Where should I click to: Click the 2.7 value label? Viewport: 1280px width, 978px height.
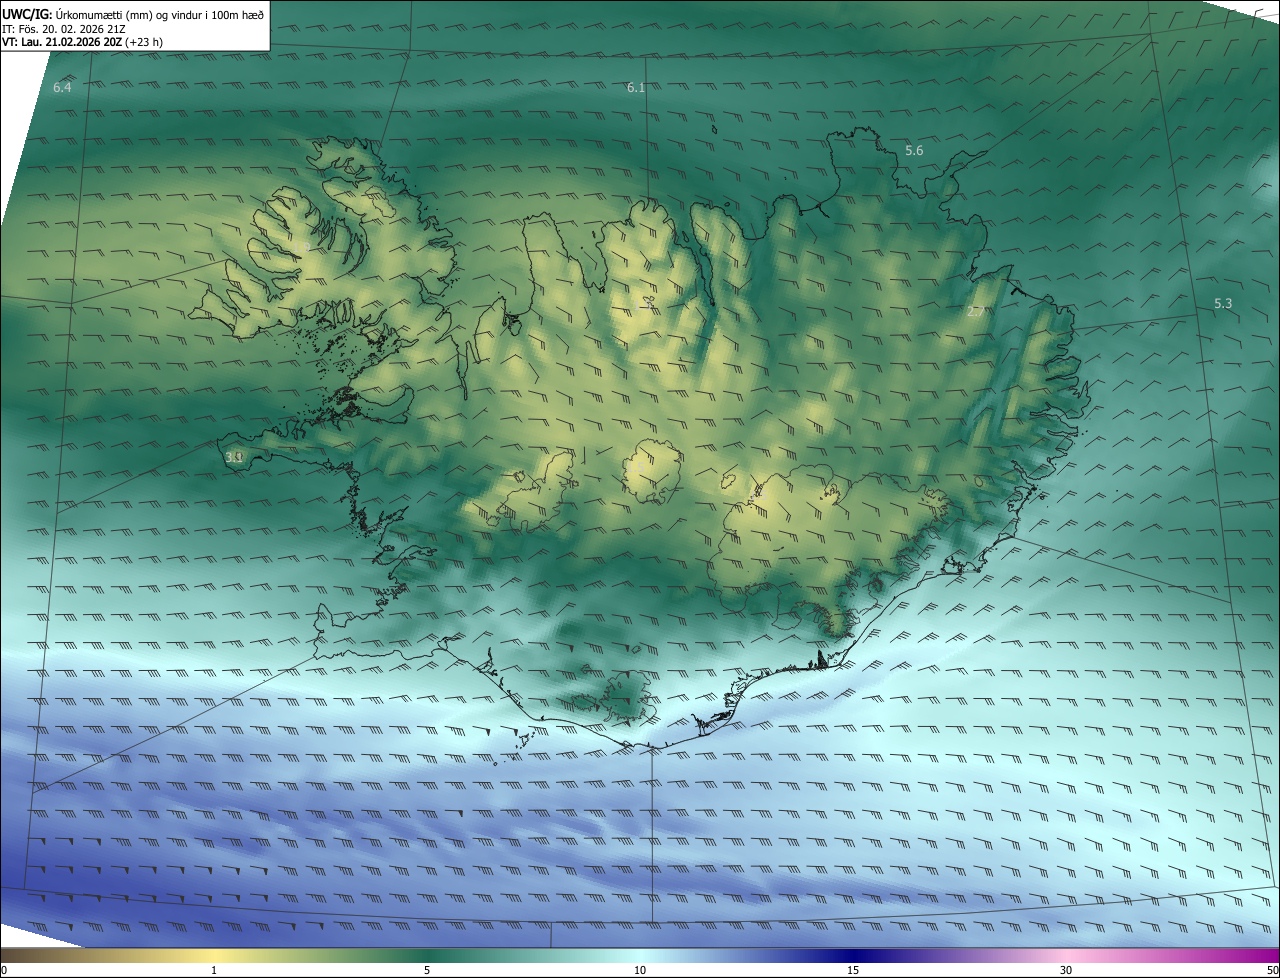(x=976, y=312)
